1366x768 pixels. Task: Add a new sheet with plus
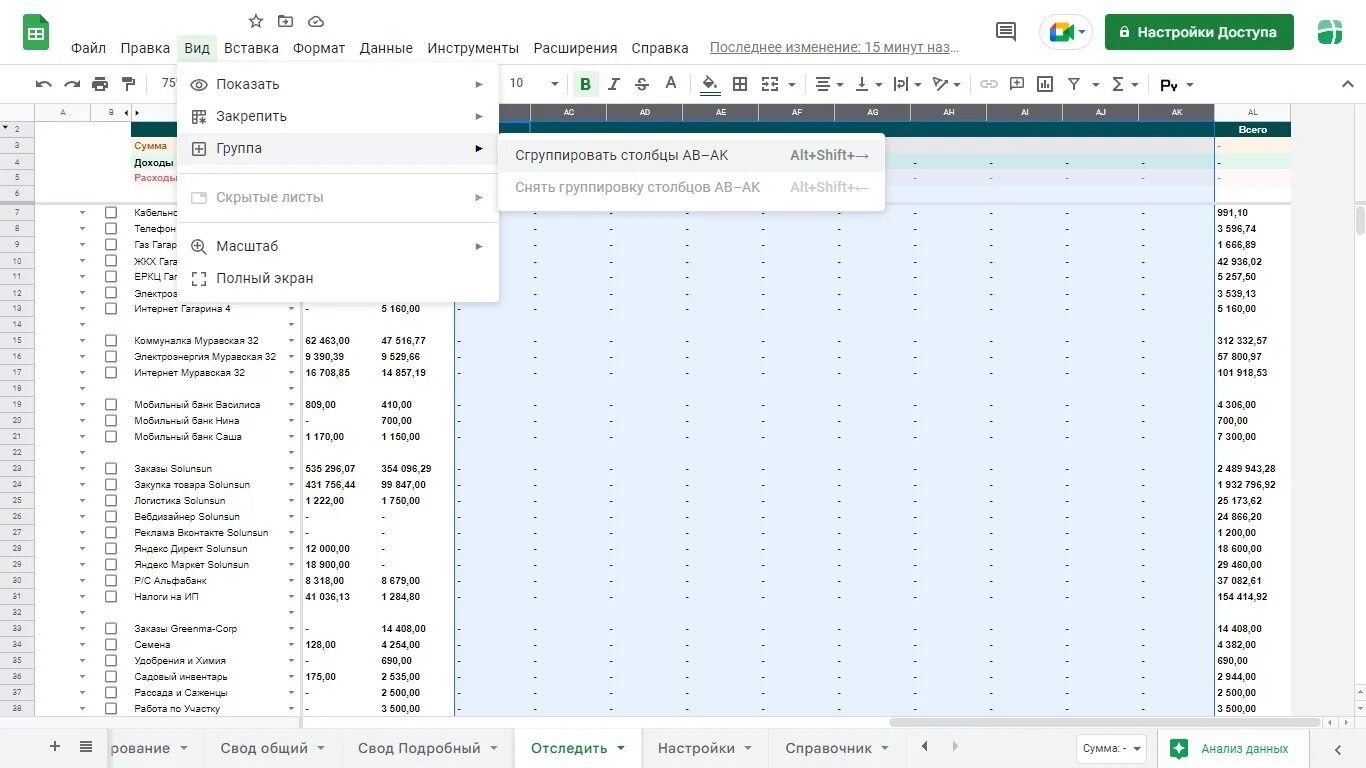(x=55, y=747)
